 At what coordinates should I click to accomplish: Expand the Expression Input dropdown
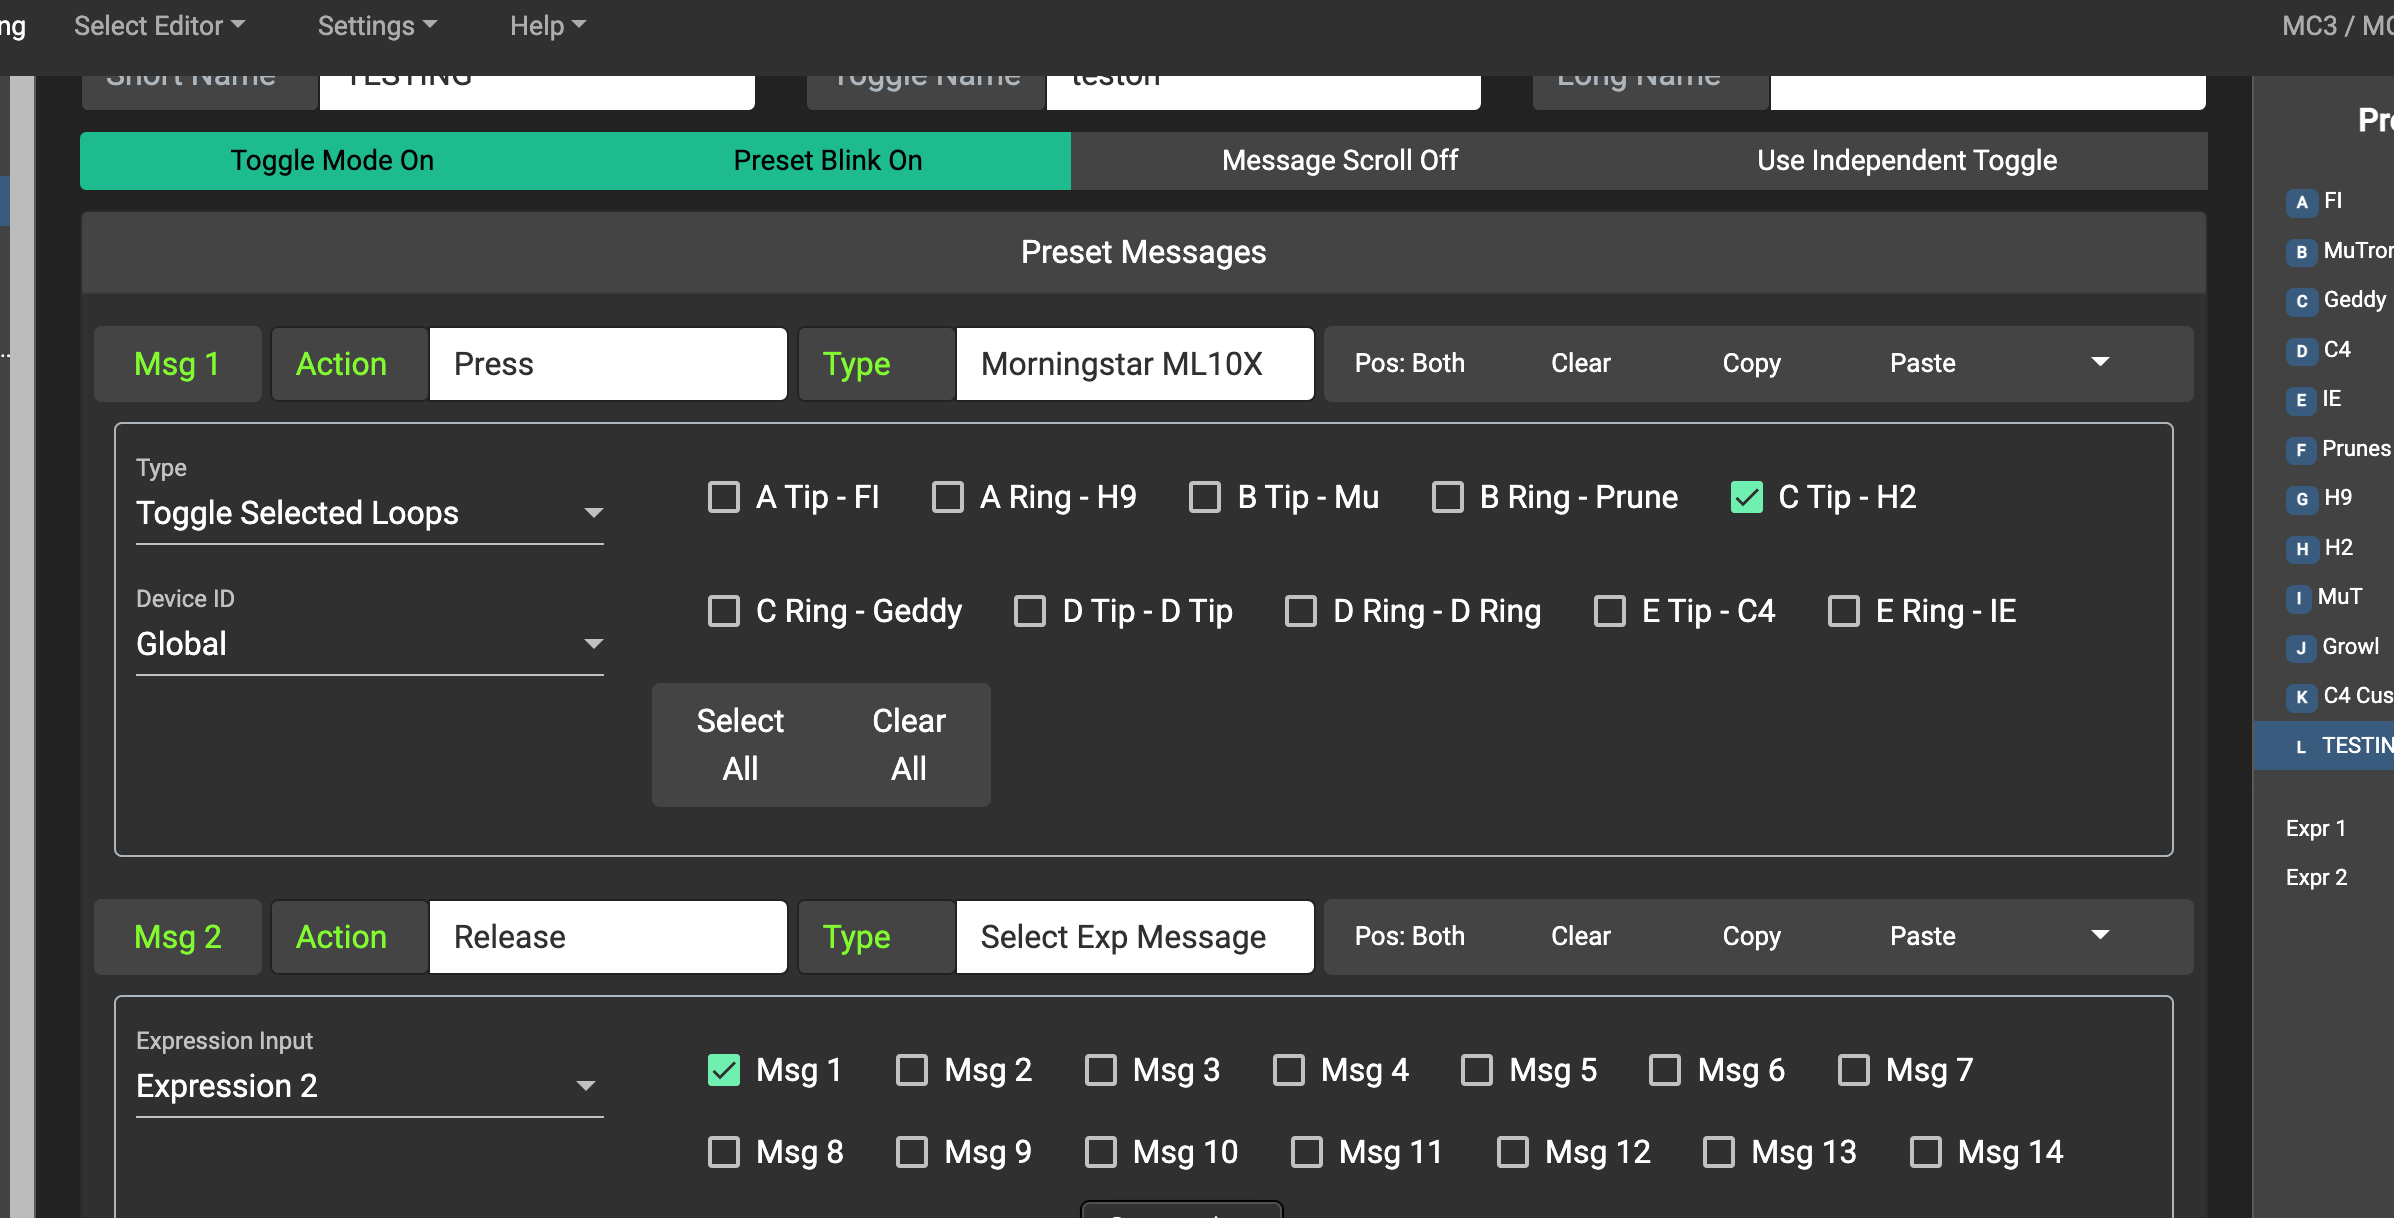369,1086
